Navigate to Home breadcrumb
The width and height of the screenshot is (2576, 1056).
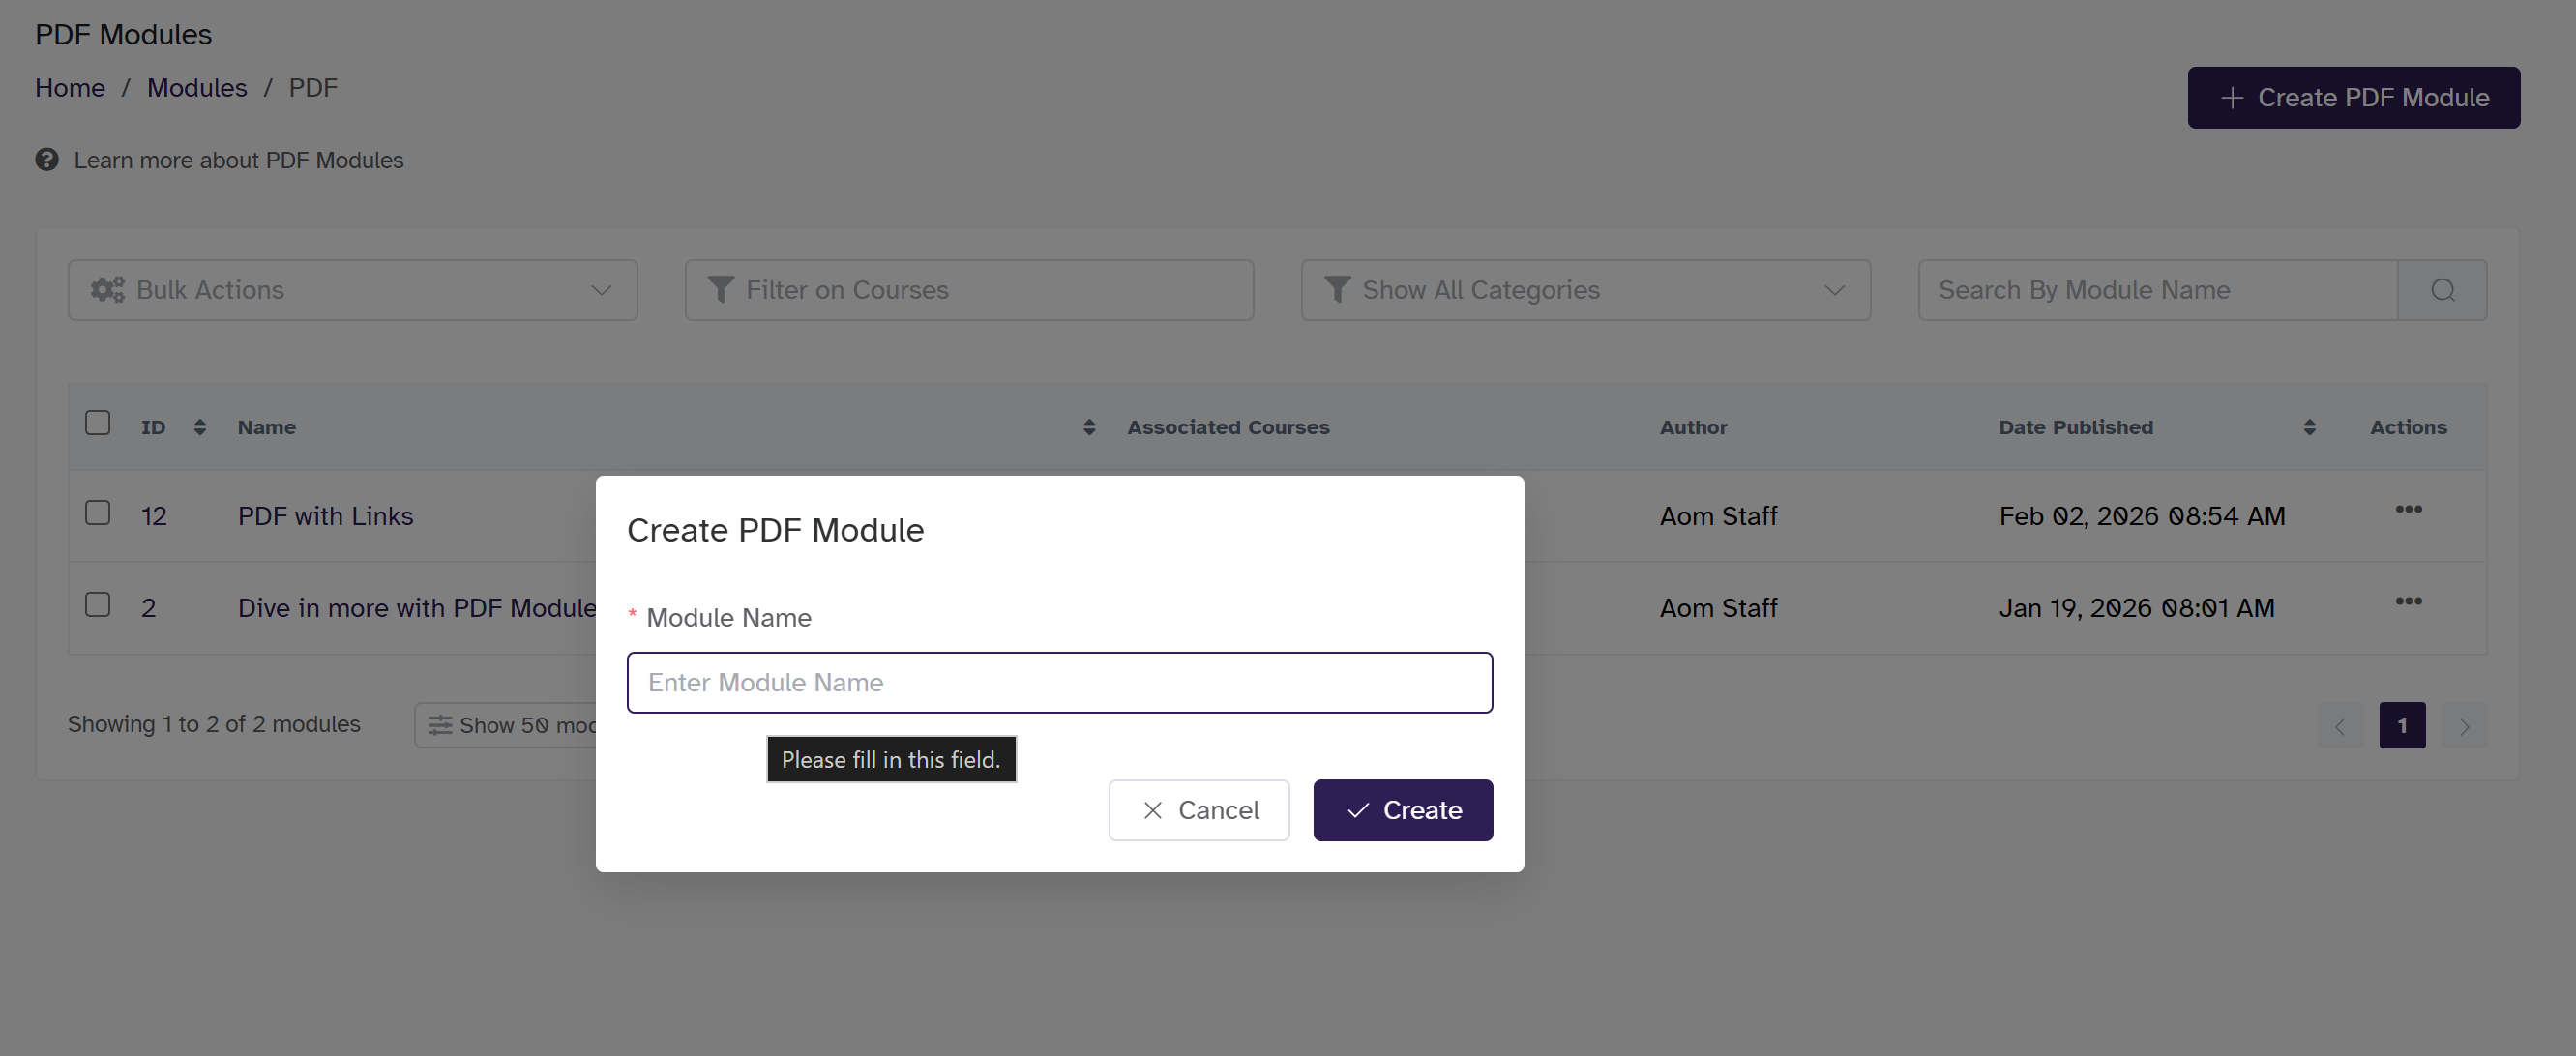70,88
